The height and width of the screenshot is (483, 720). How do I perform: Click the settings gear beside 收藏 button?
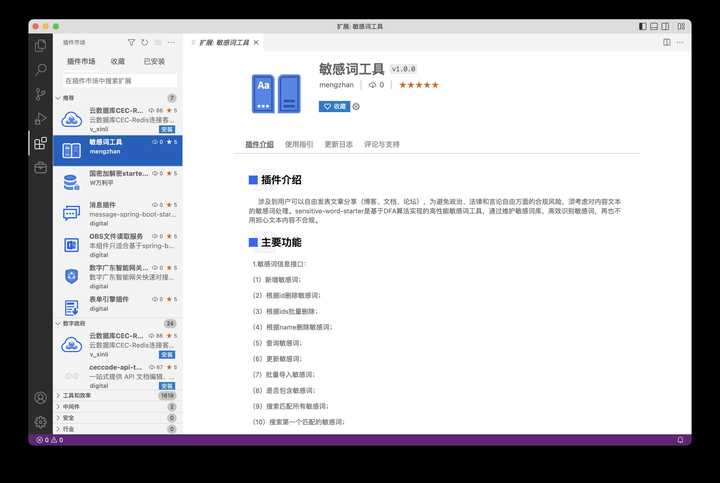[356, 107]
